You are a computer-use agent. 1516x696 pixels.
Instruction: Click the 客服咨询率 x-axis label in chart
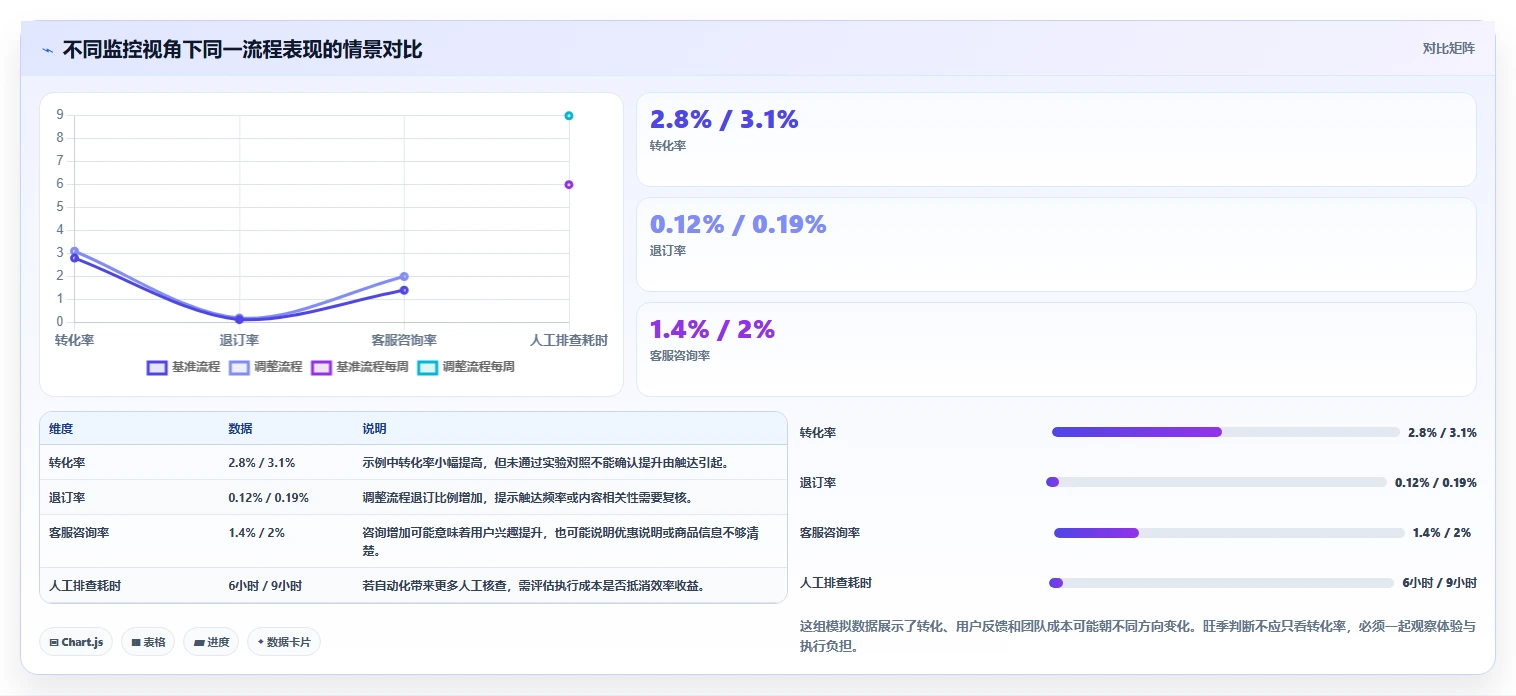coord(404,340)
